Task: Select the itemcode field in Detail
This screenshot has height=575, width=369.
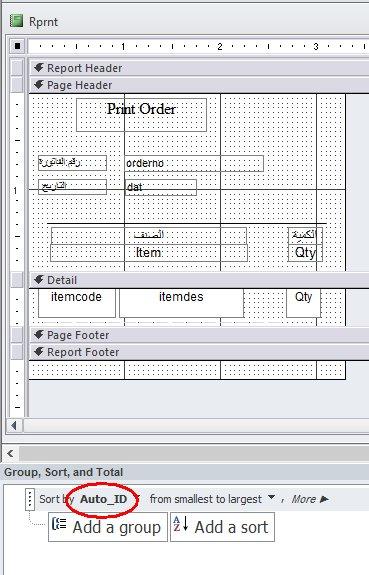Action: tap(77, 303)
